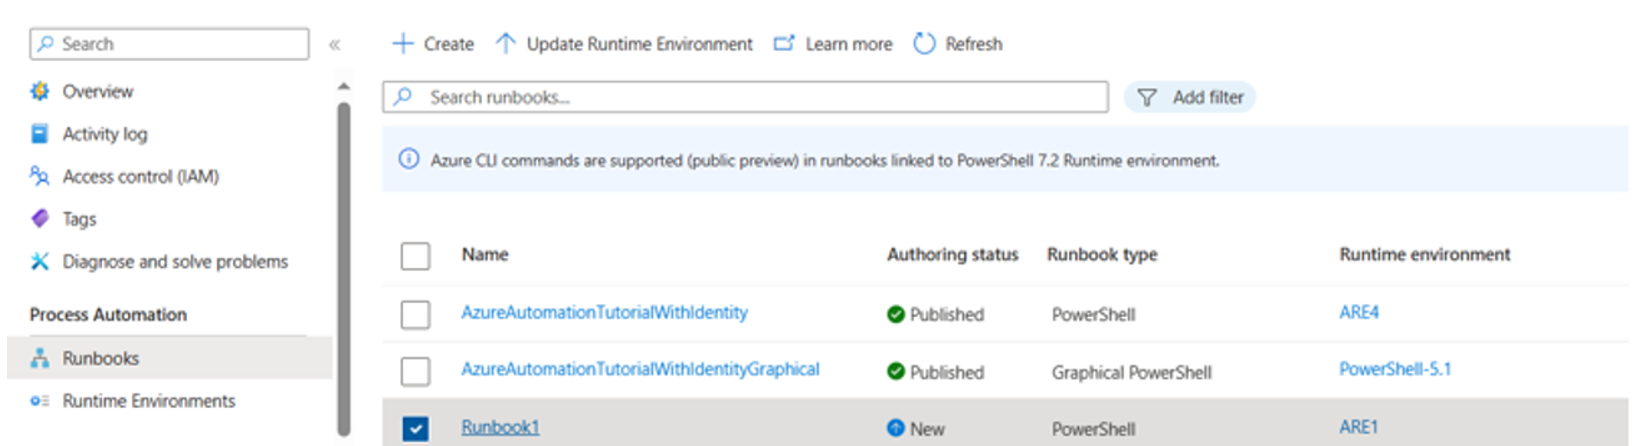Viewport: 1637px width, 446px height.
Task: Open the AzureAutomationTutorialWithIdentityGraphical runbook link
Action: [640, 369]
